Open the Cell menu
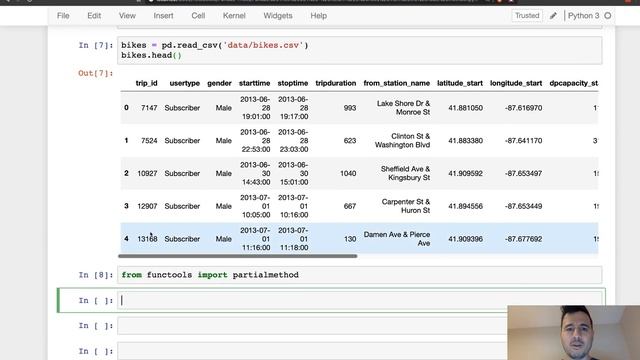Viewport: 640px width, 360px height. [198, 16]
